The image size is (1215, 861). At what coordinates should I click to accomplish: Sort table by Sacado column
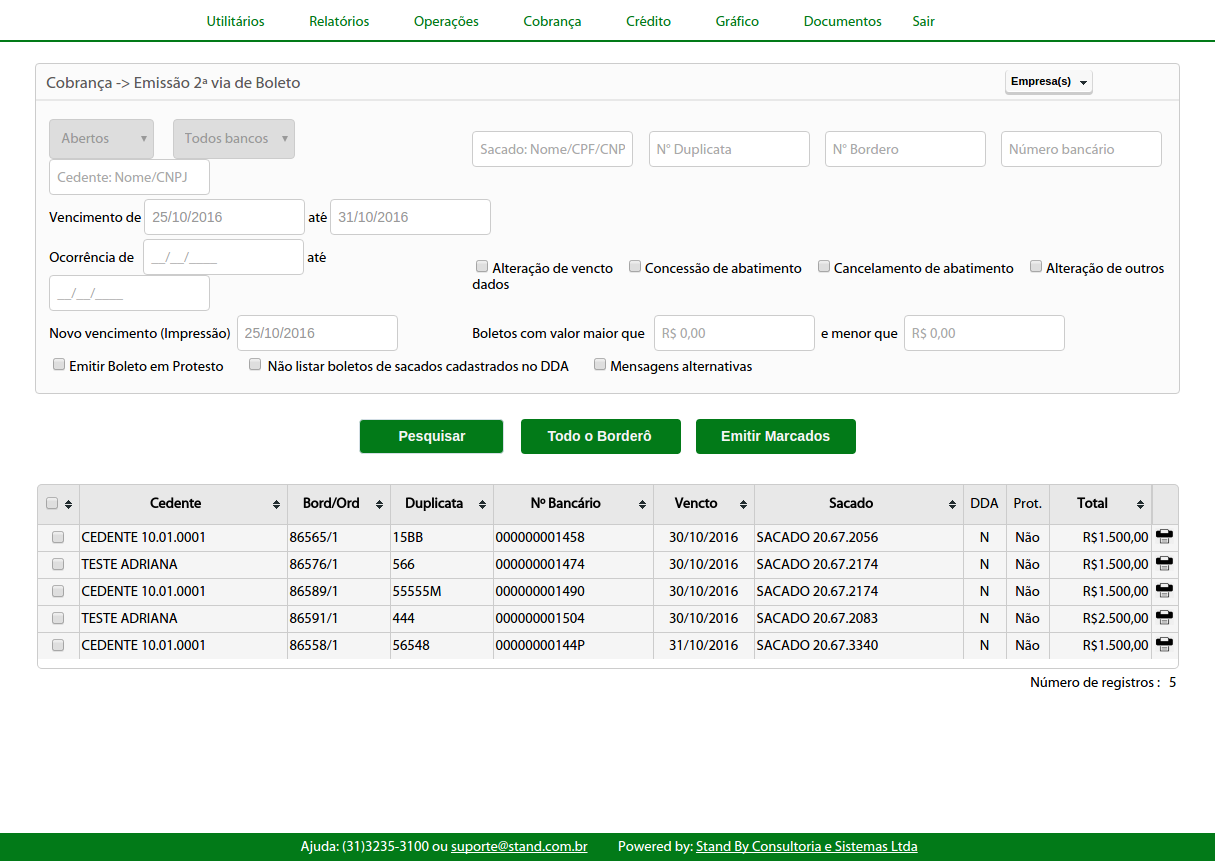[x=859, y=504]
